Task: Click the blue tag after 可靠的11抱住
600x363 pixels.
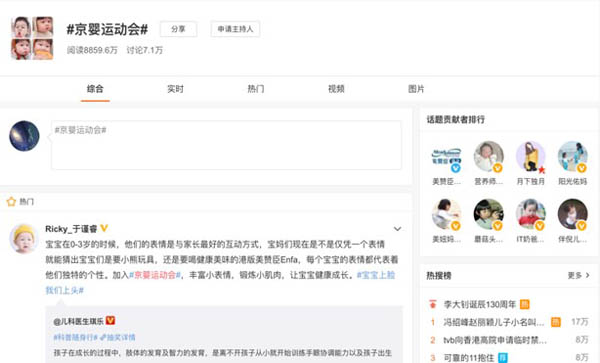Action: (503, 358)
